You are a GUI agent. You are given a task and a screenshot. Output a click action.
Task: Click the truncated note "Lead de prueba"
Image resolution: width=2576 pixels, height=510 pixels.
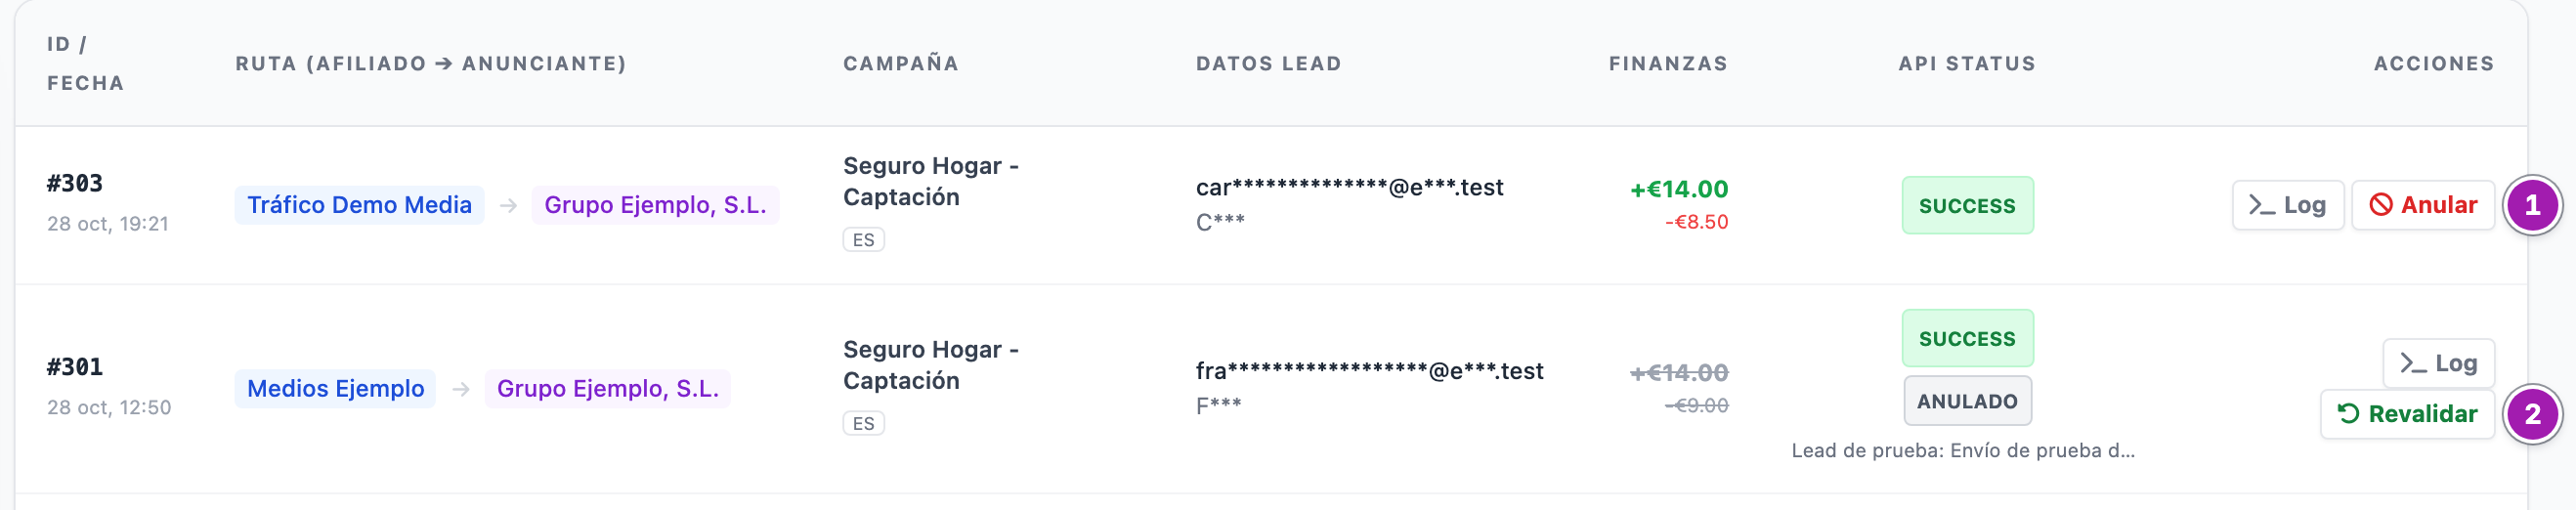[x=1963, y=451]
